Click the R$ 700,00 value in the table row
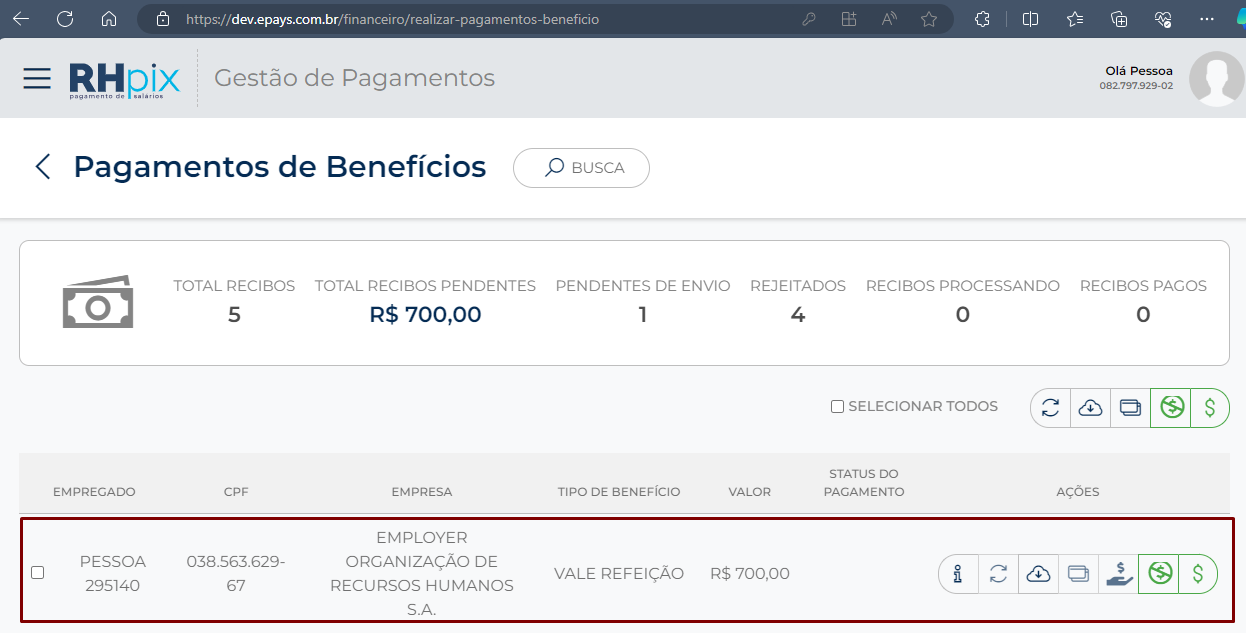 click(750, 574)
